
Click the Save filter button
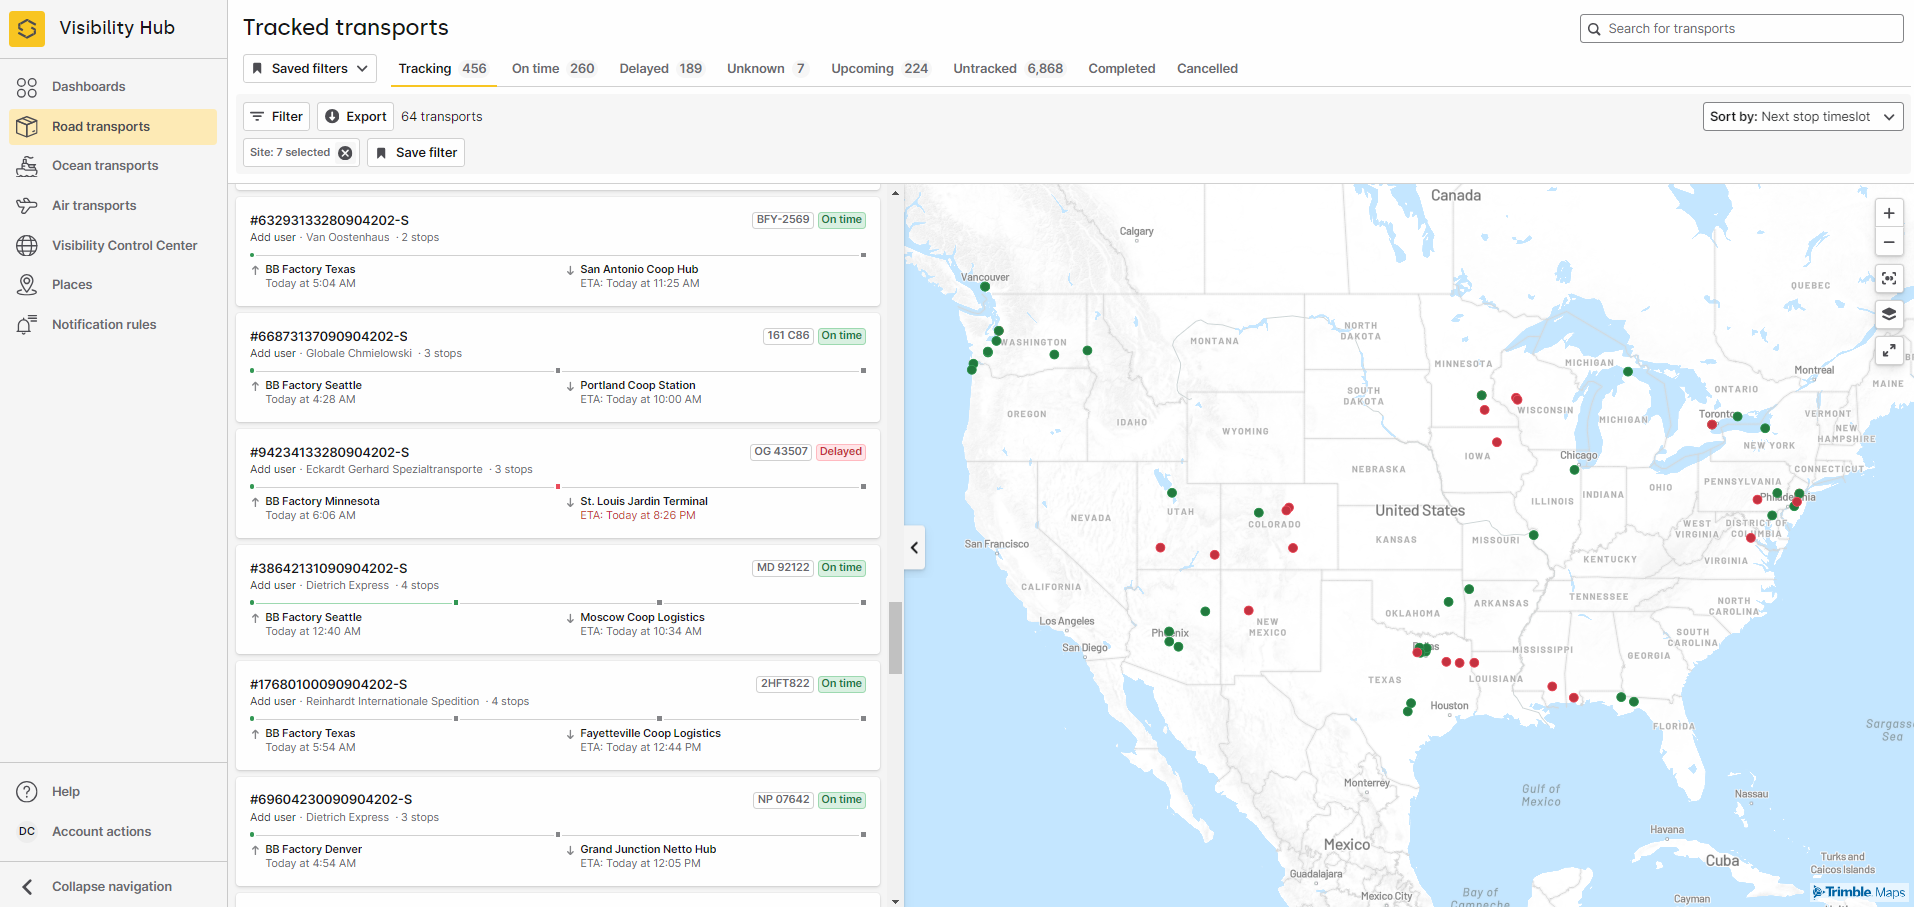(416, 153)
